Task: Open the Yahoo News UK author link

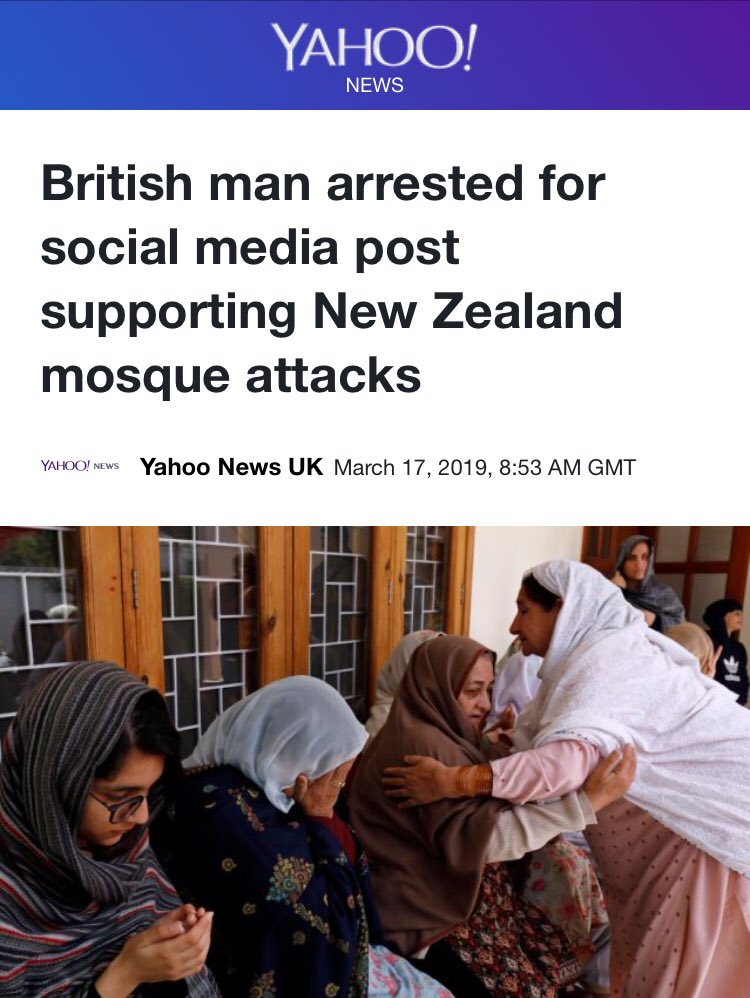Action: (232, 467)
